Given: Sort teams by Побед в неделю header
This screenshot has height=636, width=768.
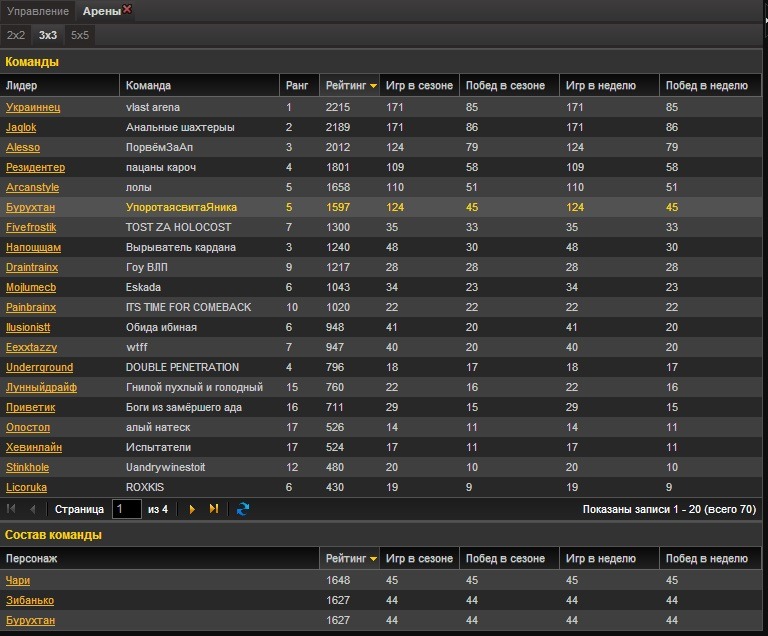Looking at the screenshot, I should click(710, 85).
